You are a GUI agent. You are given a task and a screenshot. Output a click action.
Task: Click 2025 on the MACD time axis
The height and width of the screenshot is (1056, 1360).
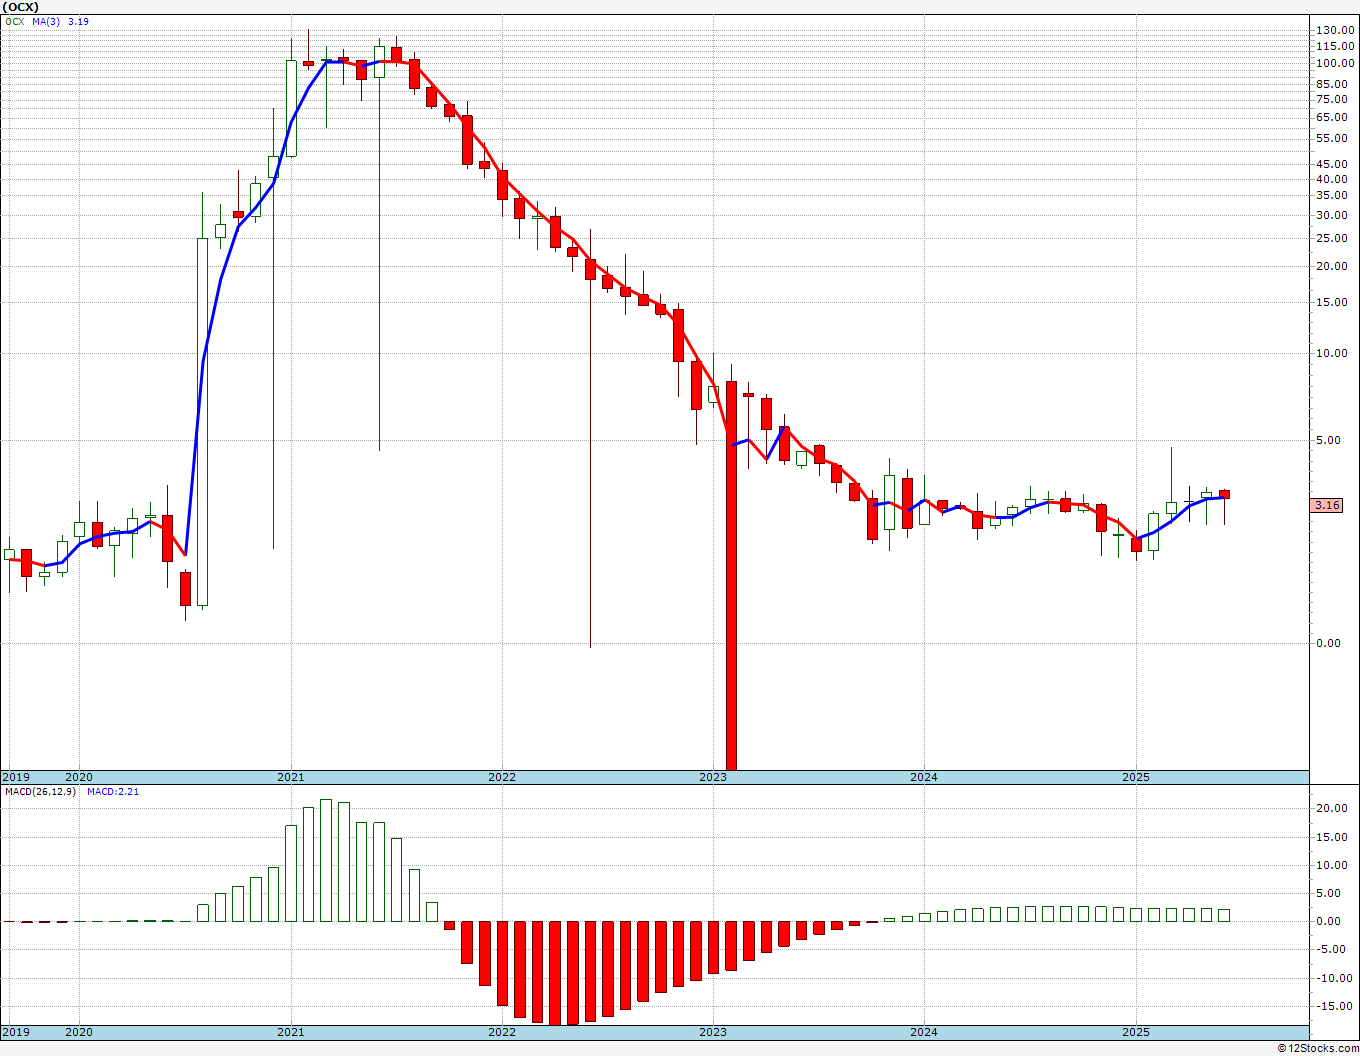(x=1135, y=1031)
